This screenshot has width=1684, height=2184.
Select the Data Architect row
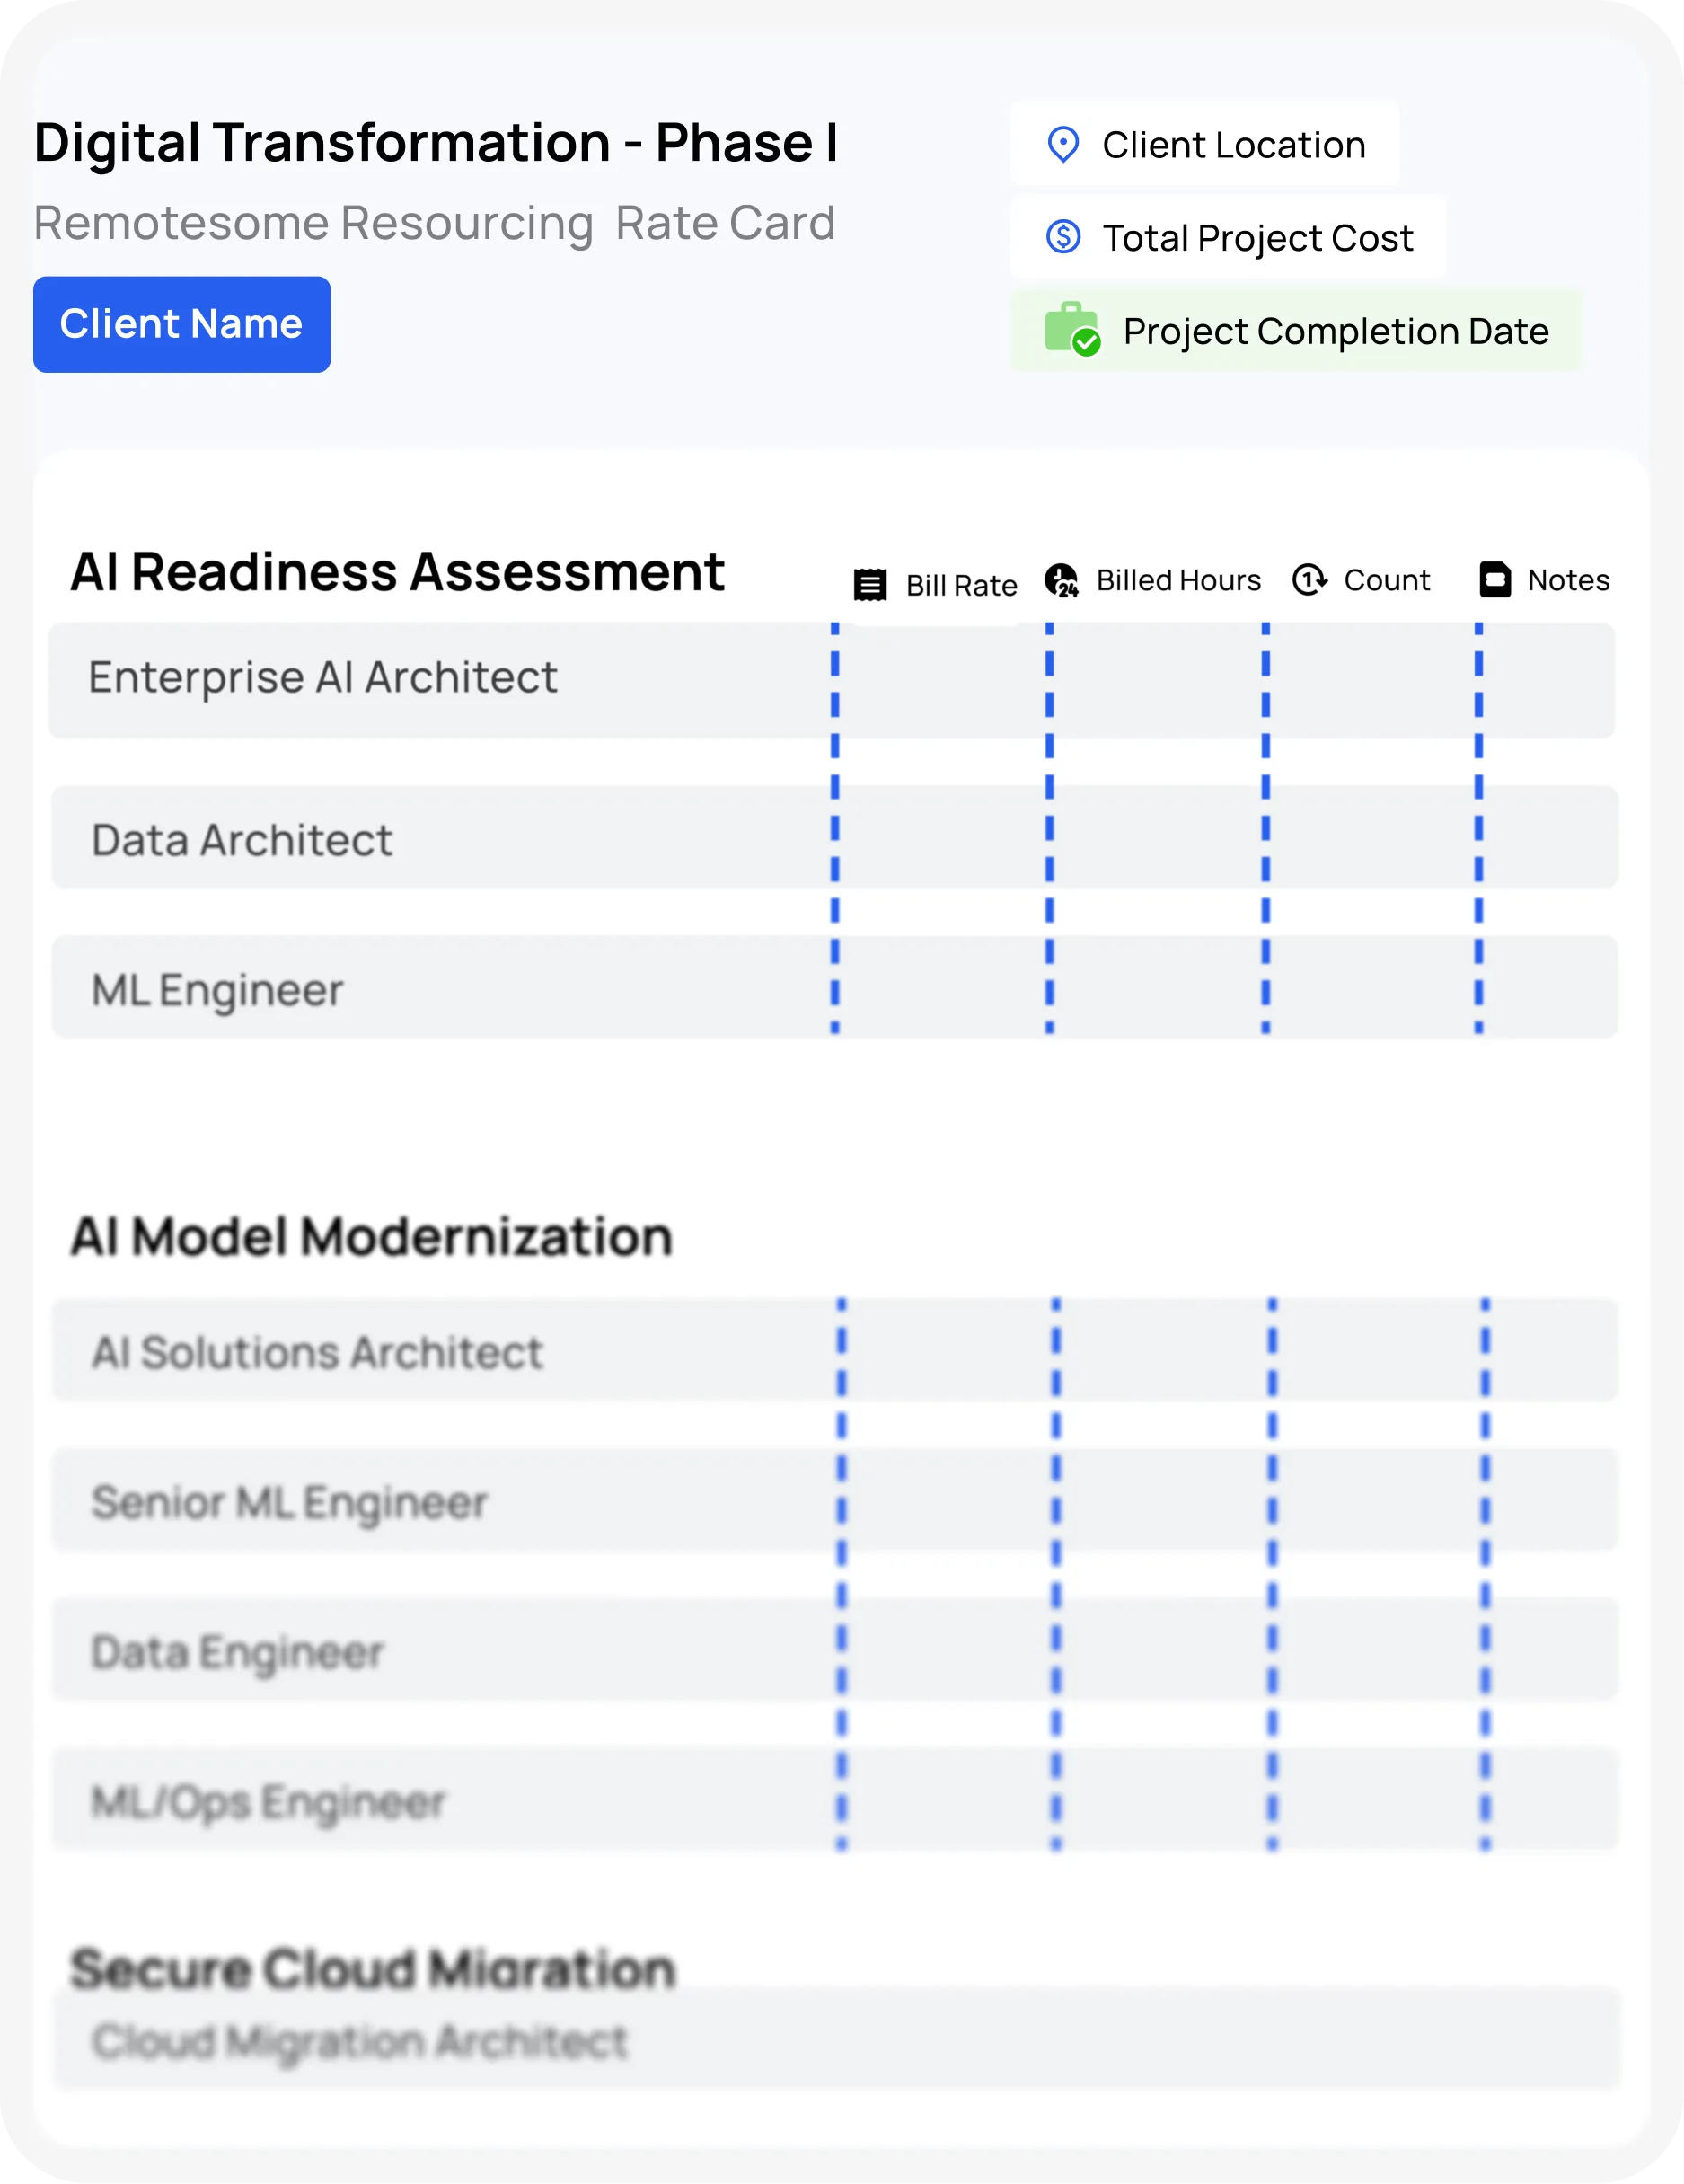[834, 838]
